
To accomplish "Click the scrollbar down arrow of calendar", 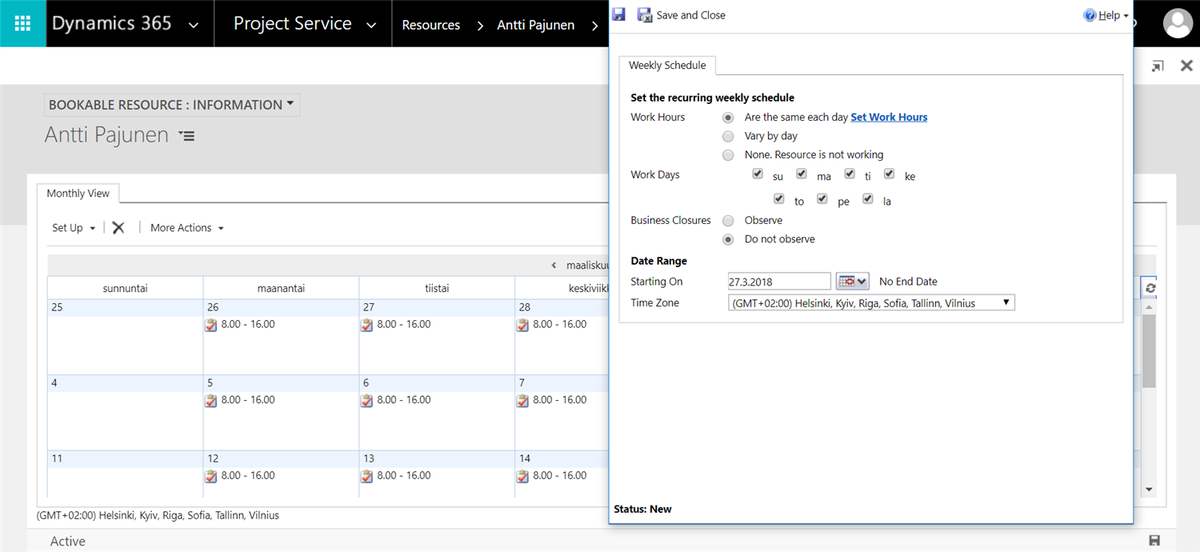I will coord(1149,490).
